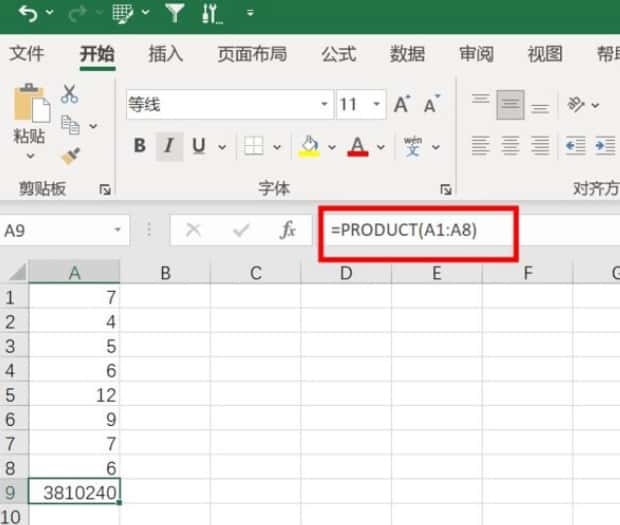620x525 pixels.
Task: Click the Insert Function fx icon
Action: (288, 231)
